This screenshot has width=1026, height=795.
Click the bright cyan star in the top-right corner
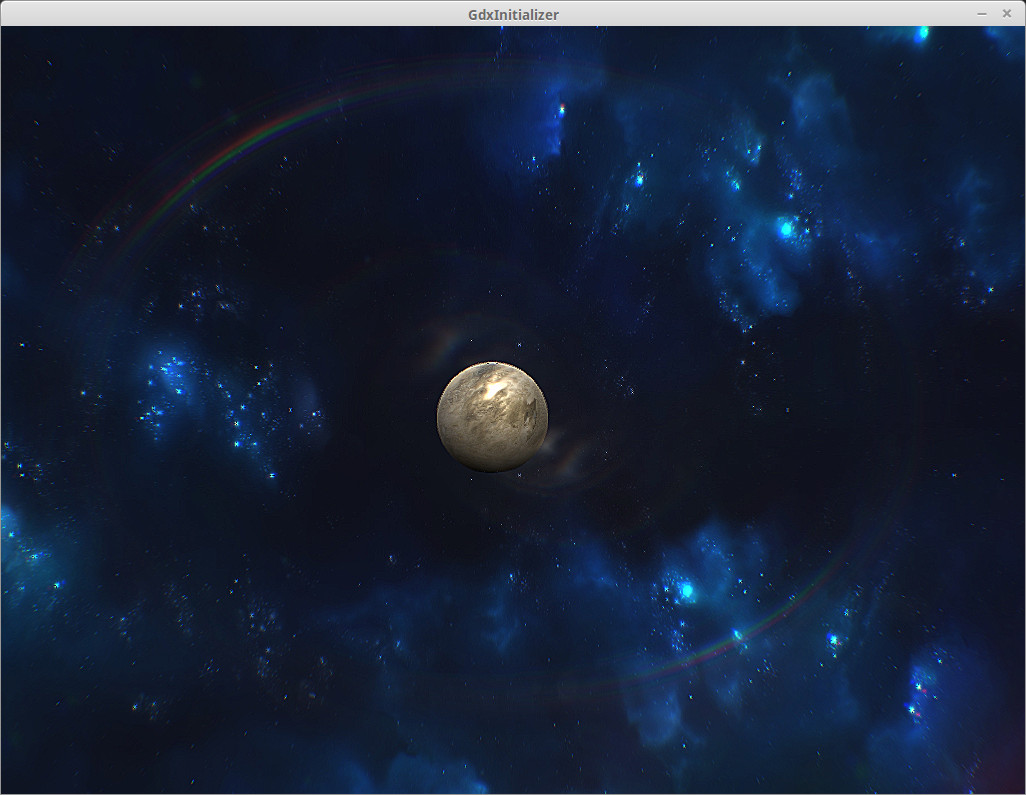click(922, 33)
